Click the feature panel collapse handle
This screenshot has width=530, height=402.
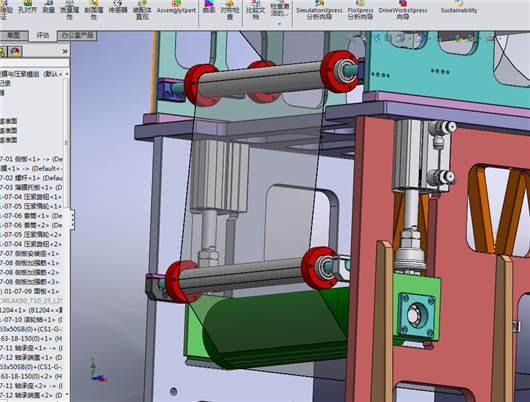pos(72,219)
